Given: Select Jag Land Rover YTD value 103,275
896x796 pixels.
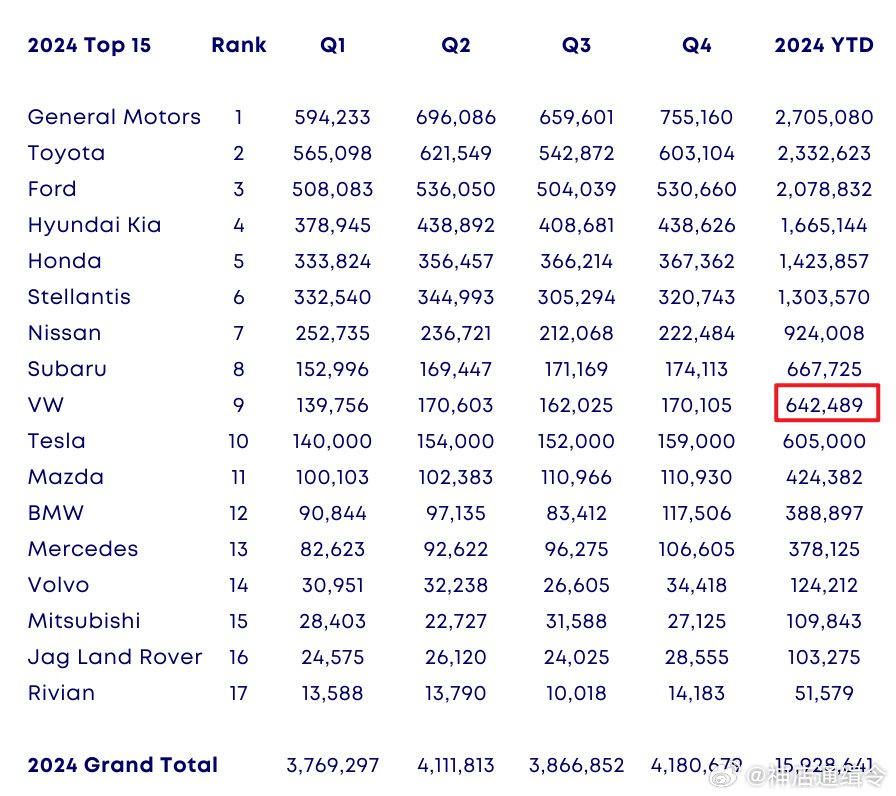Looking at the screenshot, I should tap(824, 658).
